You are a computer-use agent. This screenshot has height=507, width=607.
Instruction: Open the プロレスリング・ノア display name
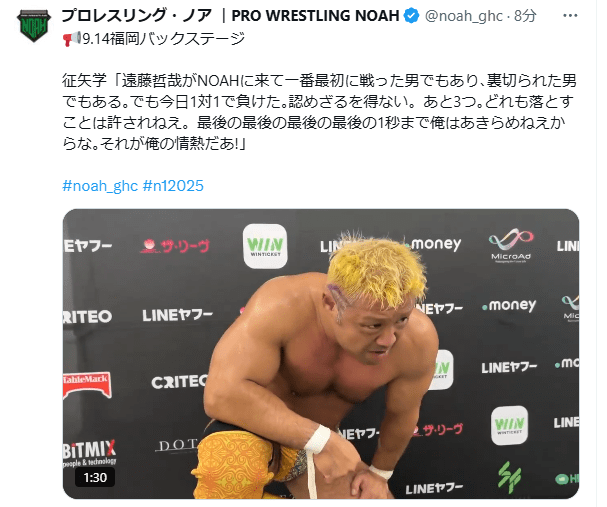(136, 16)
